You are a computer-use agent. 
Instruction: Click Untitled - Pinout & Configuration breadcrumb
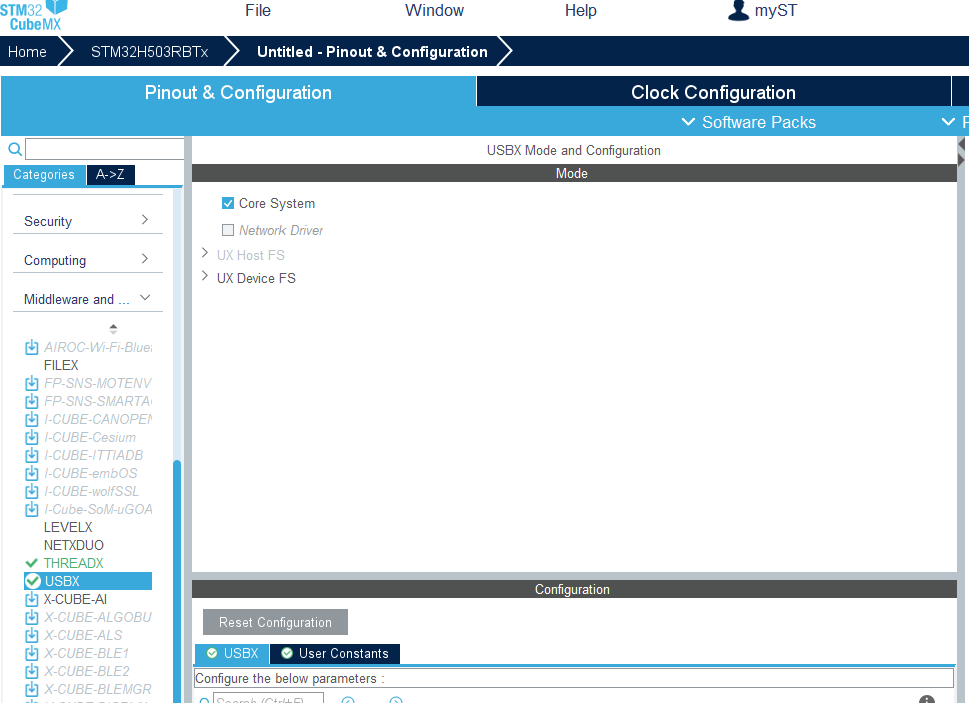372,52
